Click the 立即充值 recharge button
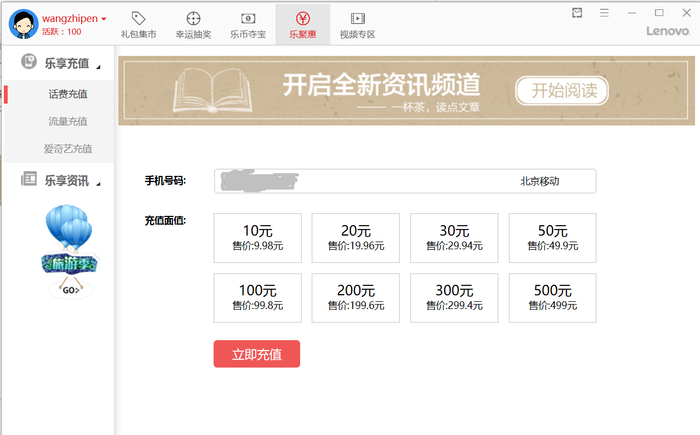Screen dimensions: 700x435 point(256,354)
